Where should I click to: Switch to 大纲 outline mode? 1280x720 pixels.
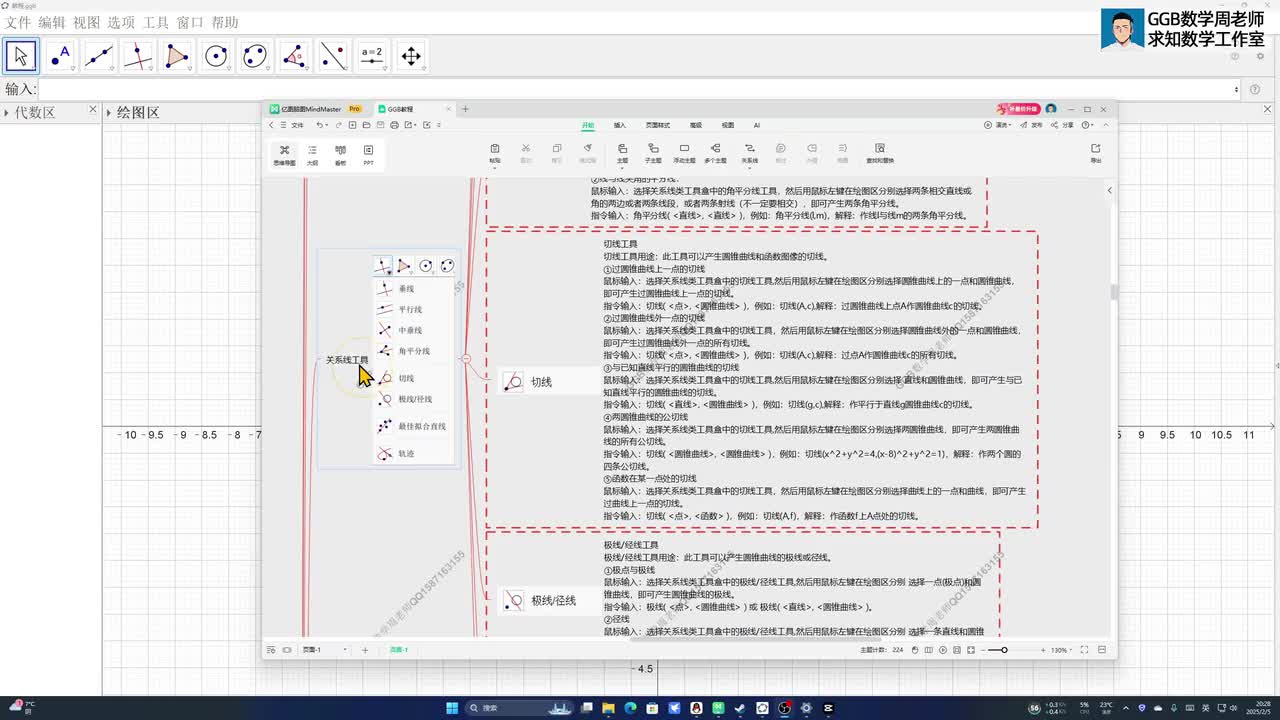(312, 154)
